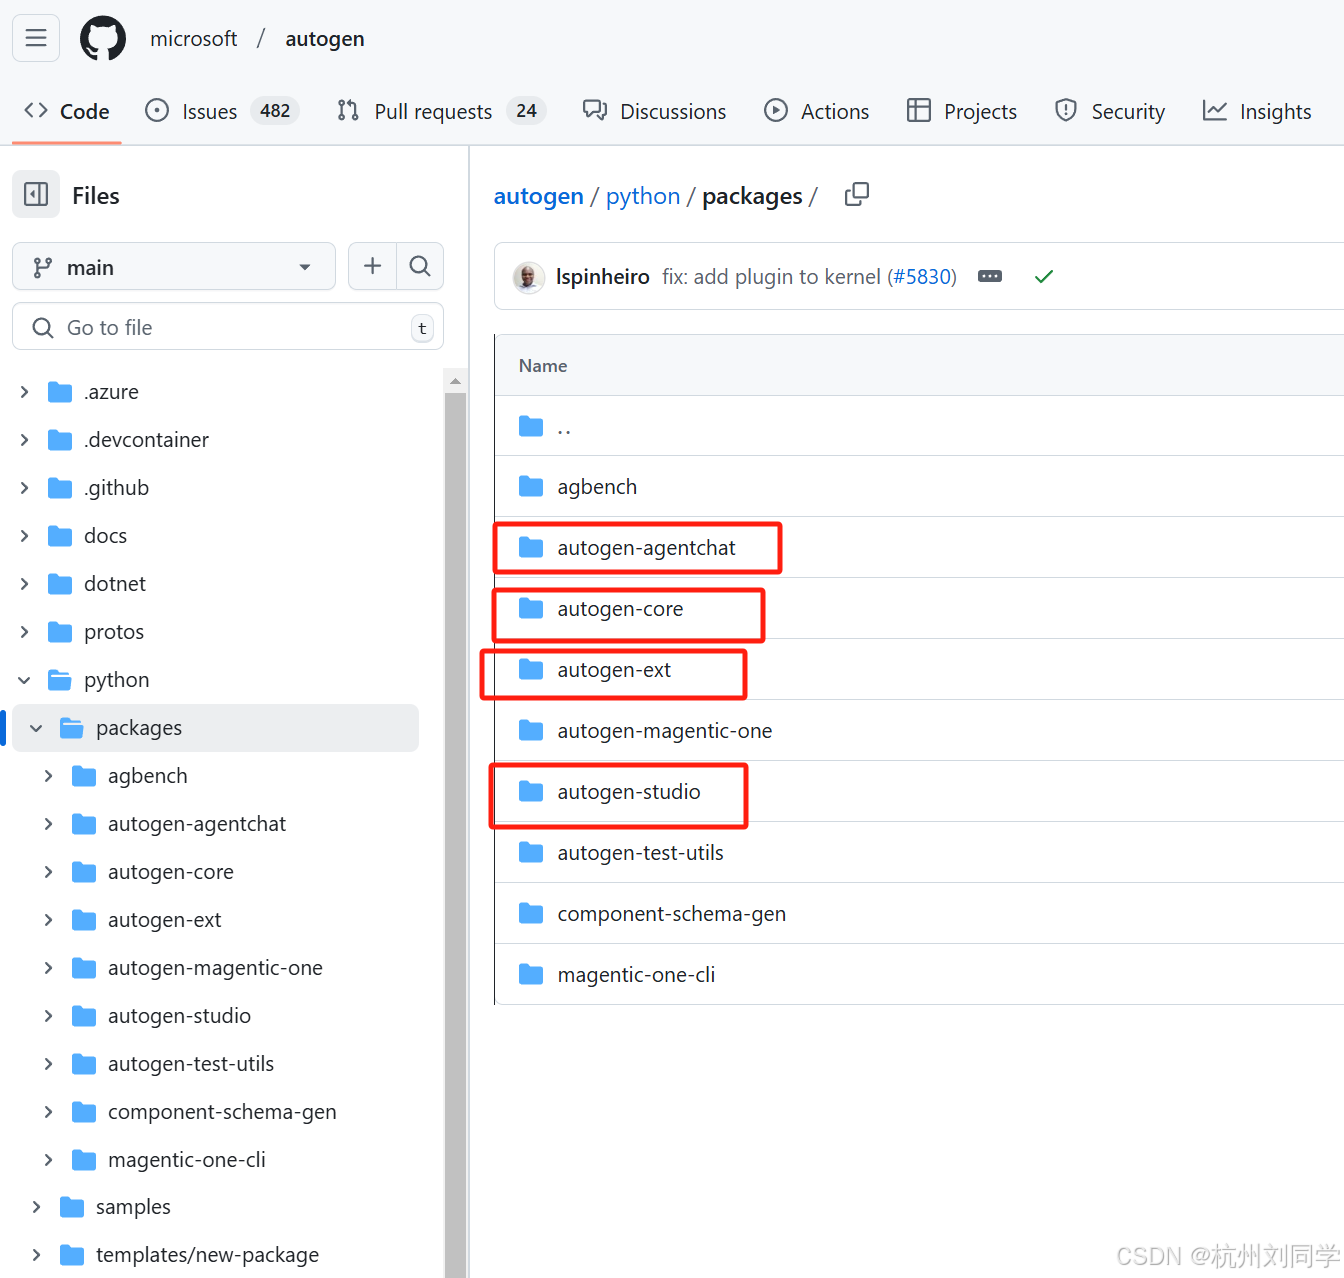
Task: Select autogen-ext in the file tree
Action: point(165,920)
